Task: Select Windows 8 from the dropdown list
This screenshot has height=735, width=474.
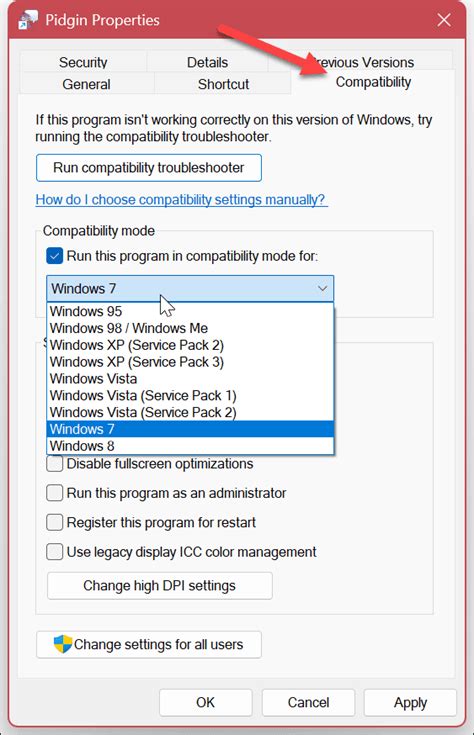Action: (190, 446)
